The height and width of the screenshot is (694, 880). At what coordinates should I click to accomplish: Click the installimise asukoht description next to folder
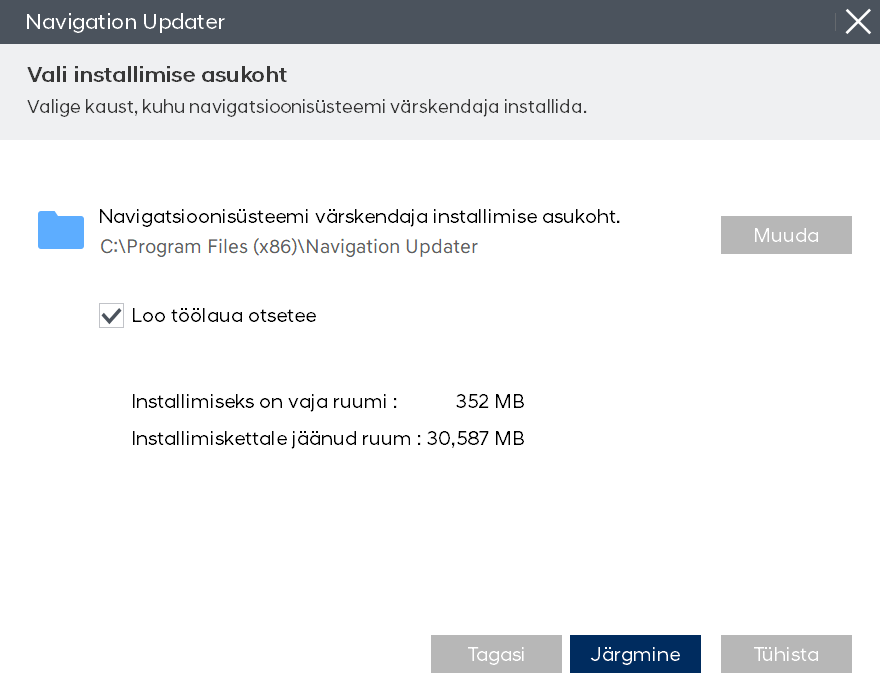359,217
